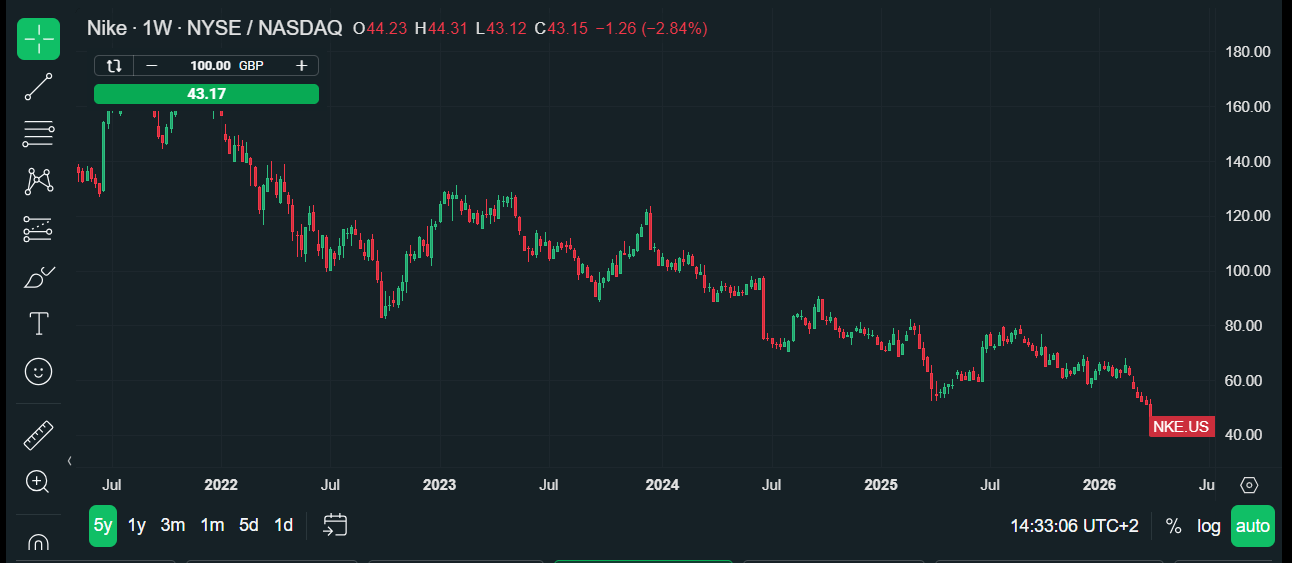Increase order amount with plus button
Viewport: 1292px width, 563px height.
pyautogui.click(x=301, y=66)
